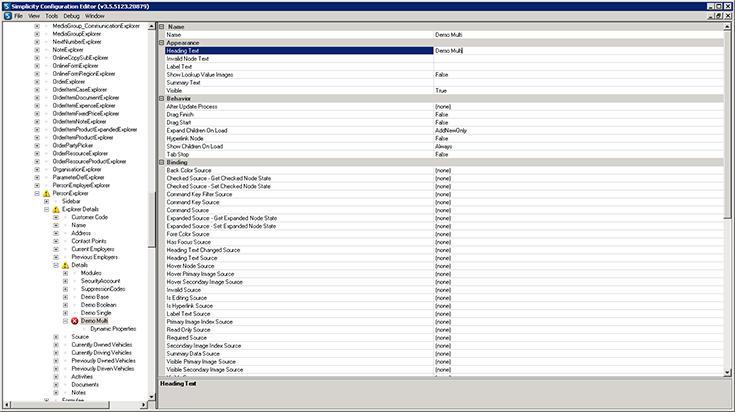Select Previous Employers tree item
Viewport: 735px width, 412px height.
point(95,257)
